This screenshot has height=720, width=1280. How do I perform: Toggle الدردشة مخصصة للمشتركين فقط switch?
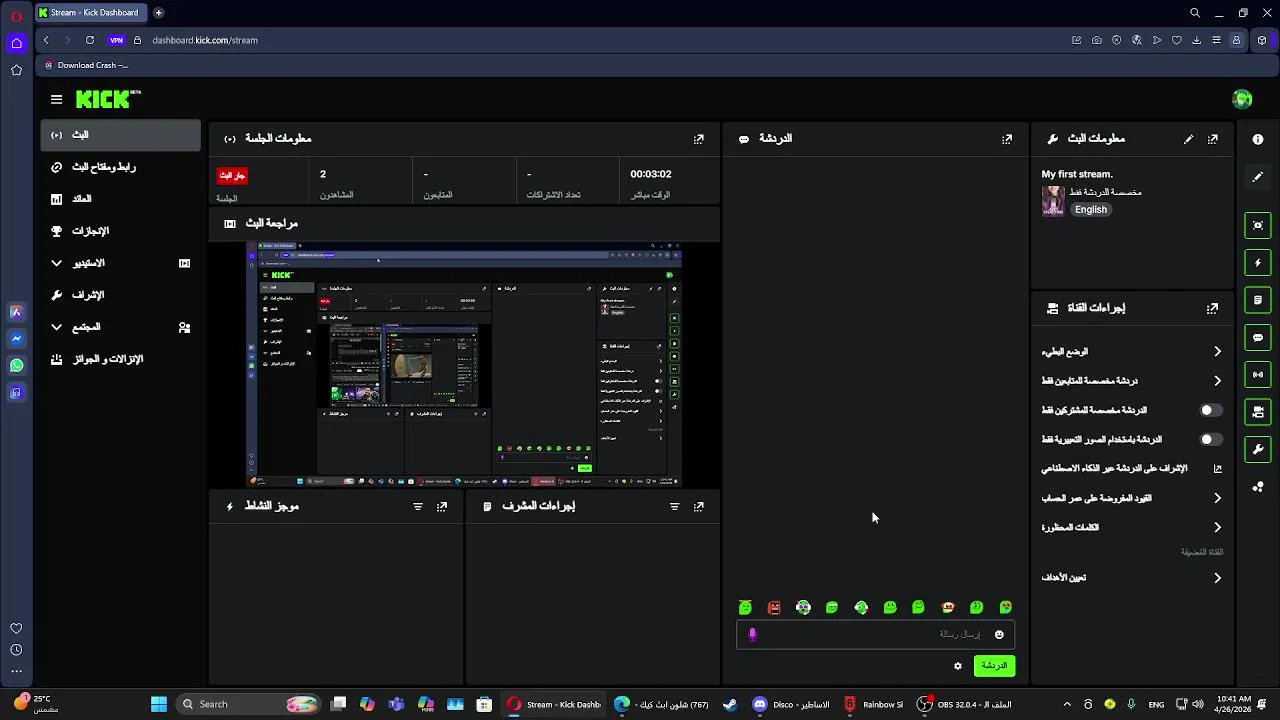(x=1210, y=410)
